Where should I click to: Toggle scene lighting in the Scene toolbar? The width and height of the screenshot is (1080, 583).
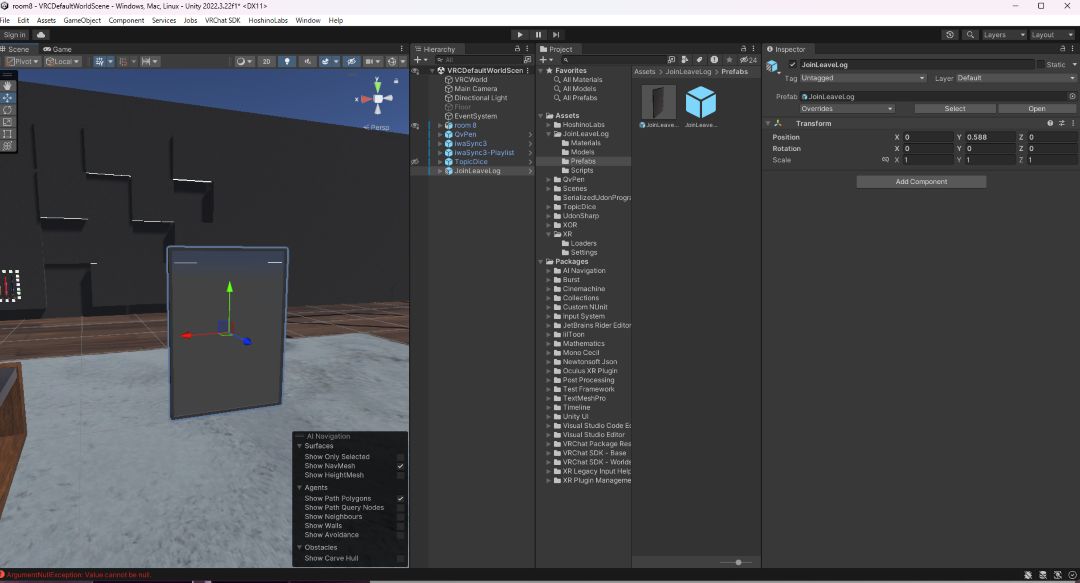(288, 62)
